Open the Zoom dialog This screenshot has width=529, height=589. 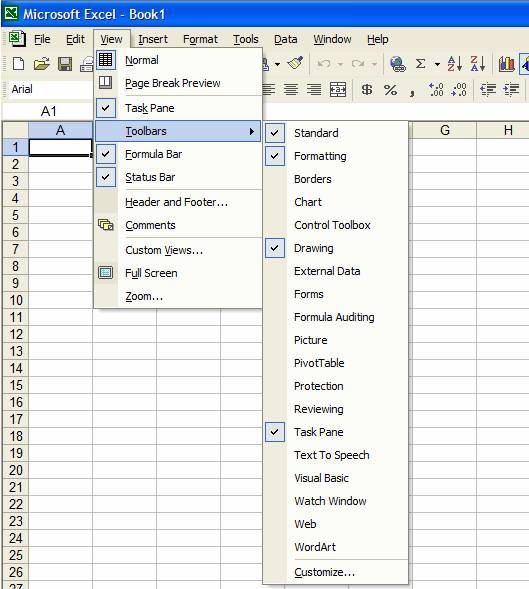click(178, 296)
